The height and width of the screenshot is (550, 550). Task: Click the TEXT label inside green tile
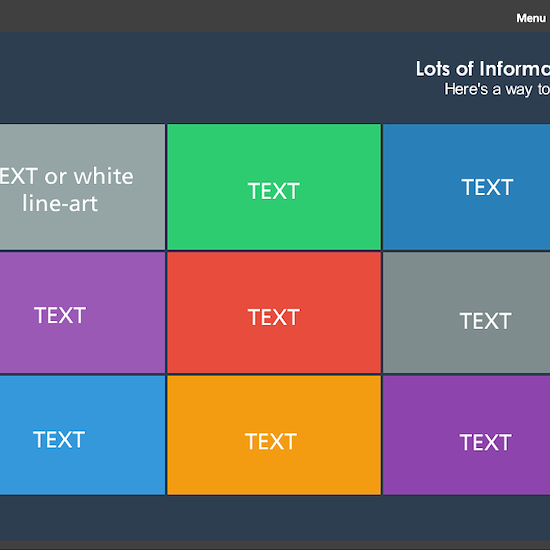click(274, 191)
